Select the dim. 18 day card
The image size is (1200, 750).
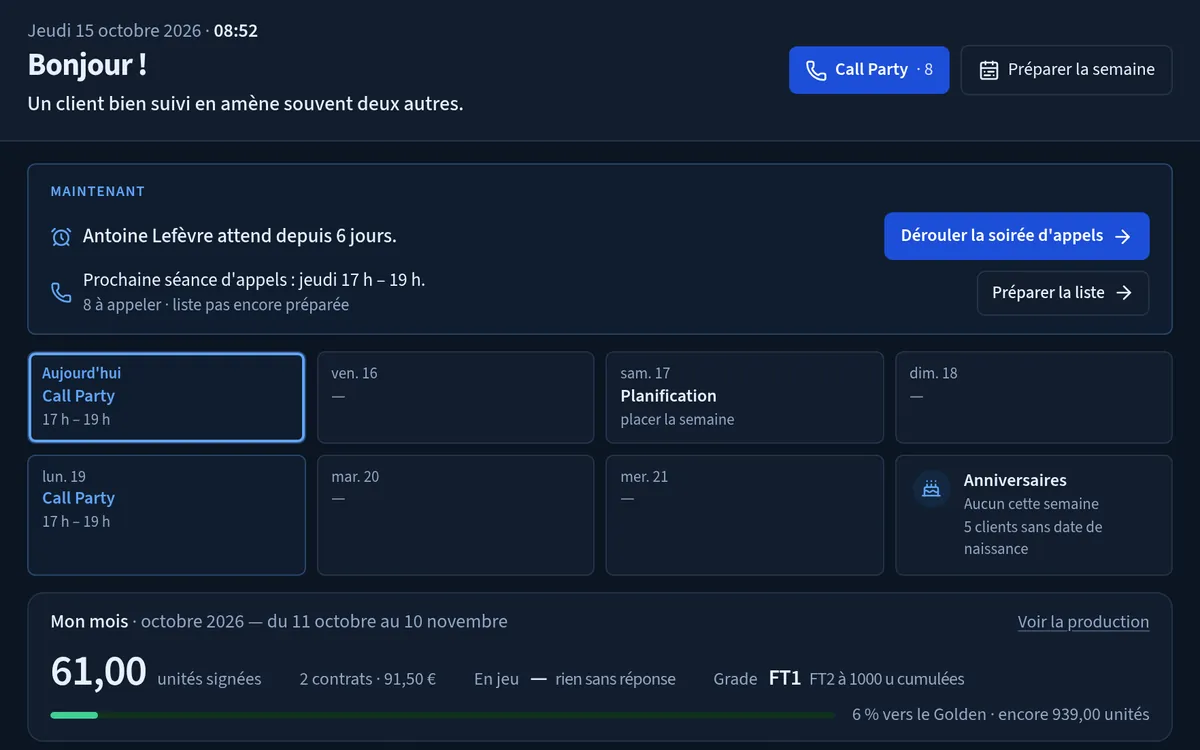click(x=1034, y=397)
